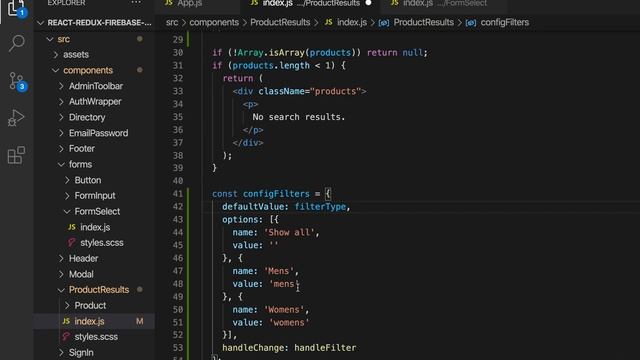Open the Search view icon

[16, 43]
